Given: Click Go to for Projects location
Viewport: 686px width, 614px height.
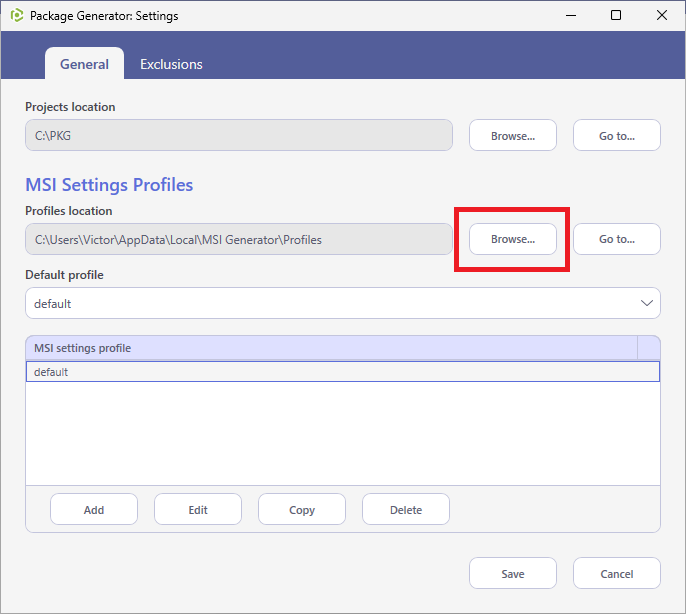Looking at the screenshot, I should pyautogui.click(x=616, y=135).
